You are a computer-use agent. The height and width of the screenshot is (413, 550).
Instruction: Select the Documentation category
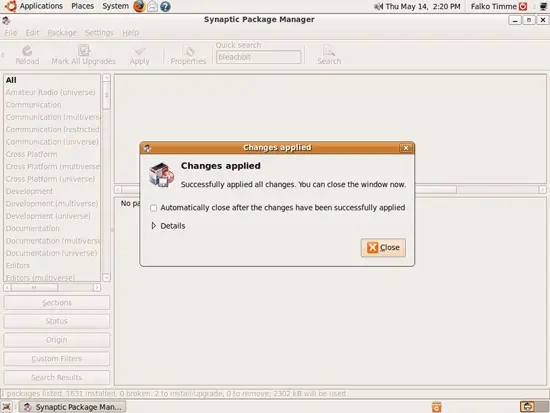click(52, 228)
